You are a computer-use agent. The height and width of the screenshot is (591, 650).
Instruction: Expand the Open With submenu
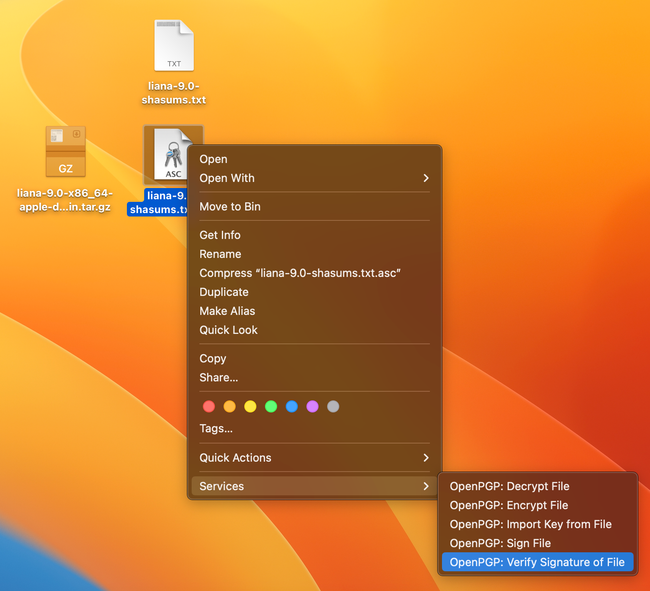(x=314, y=178)
